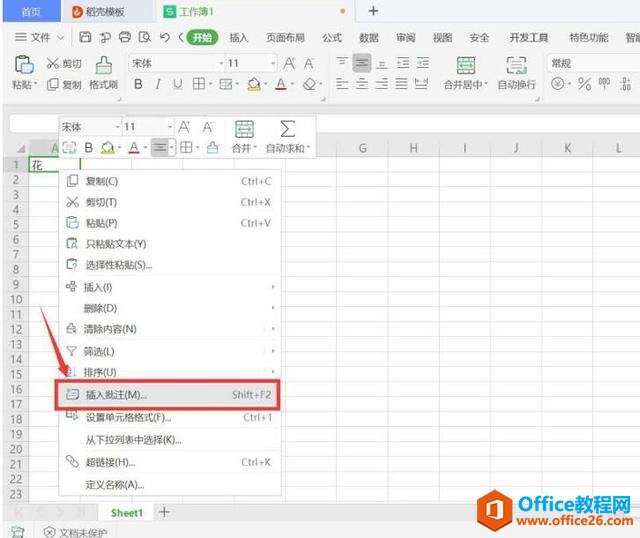Choose Define Name (定义名称)
Screen dimensions: 640x538
point(170,485)
